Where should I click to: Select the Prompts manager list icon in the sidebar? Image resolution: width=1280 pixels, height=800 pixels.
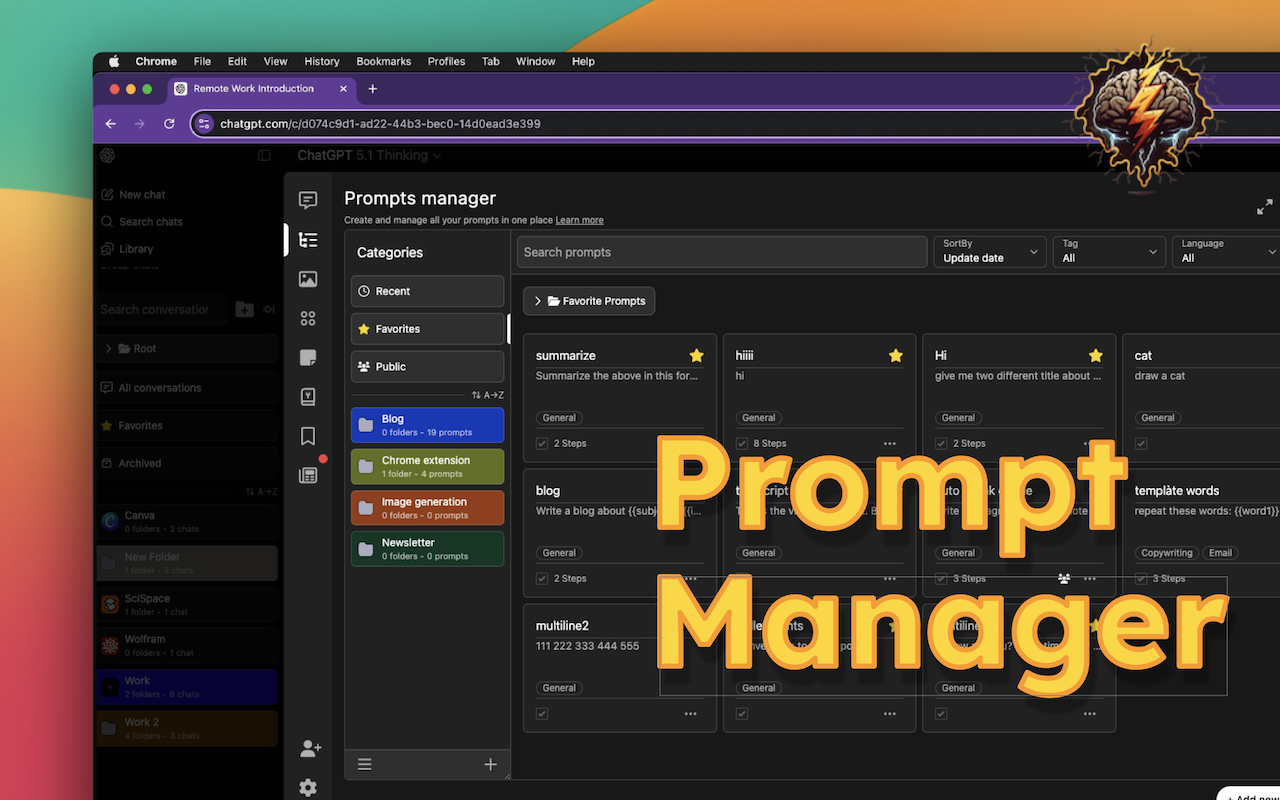click(308, 240)
